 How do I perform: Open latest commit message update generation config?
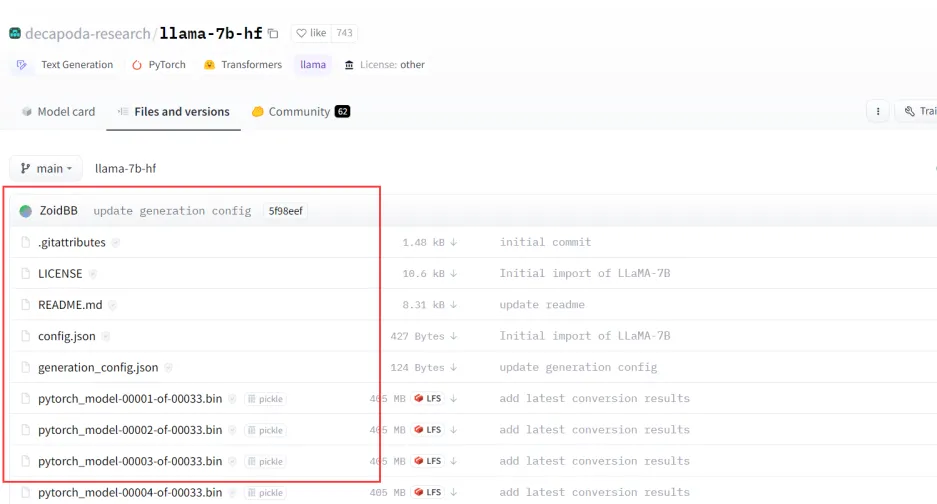coord(172,211)
